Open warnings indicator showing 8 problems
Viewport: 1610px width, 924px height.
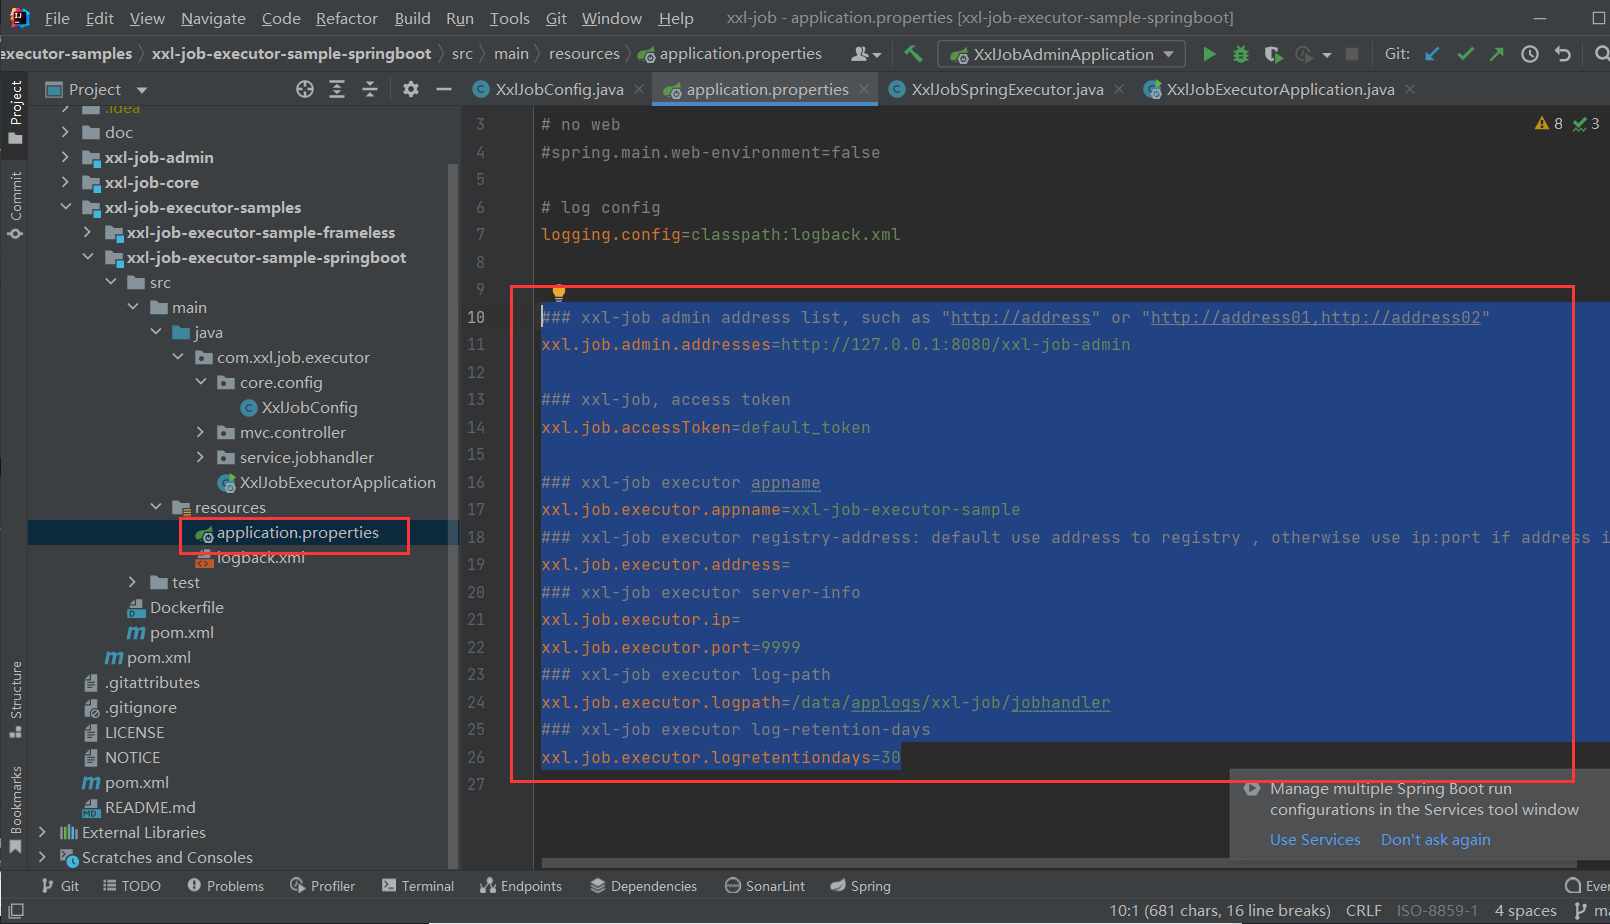(x=1549, y=124)
